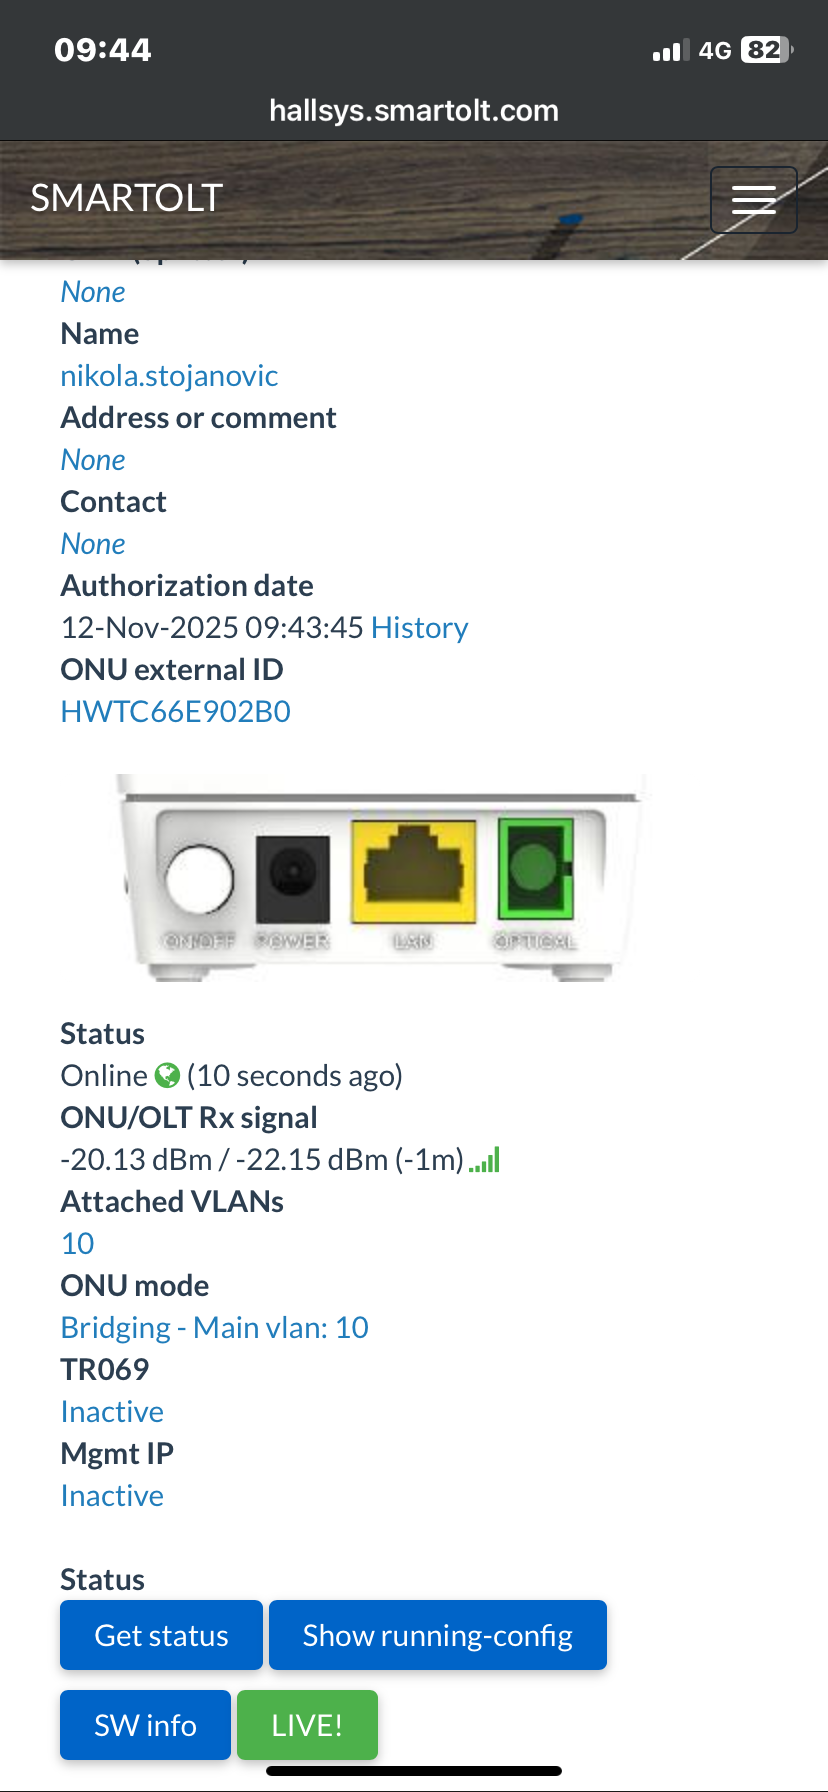The width and height of the screenshot is (828, 1792).
Task: Click ONU external ID HWTC66E902B0
Action: click(176, 712)
